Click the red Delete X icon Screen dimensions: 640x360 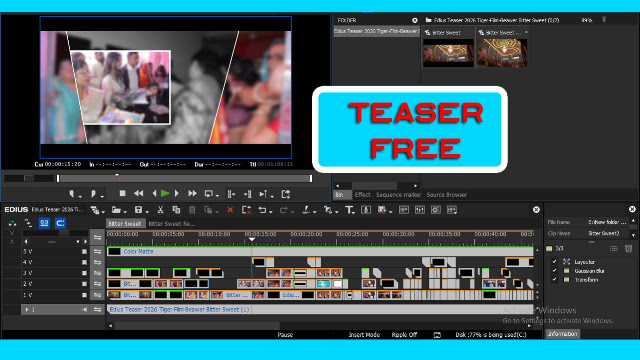(230, 210)
